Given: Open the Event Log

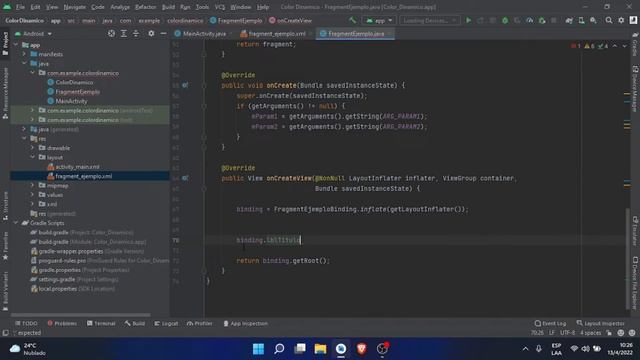Looking at the screenshot, I should point(550,323).
